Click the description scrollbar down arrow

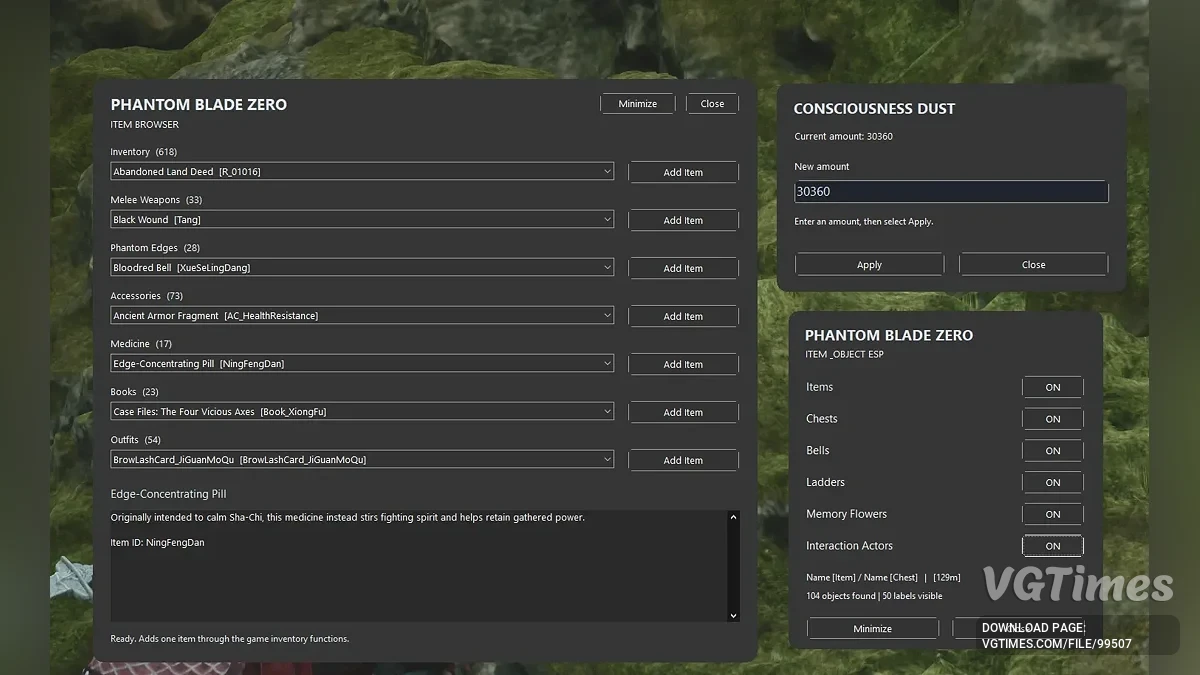(733, 615)
